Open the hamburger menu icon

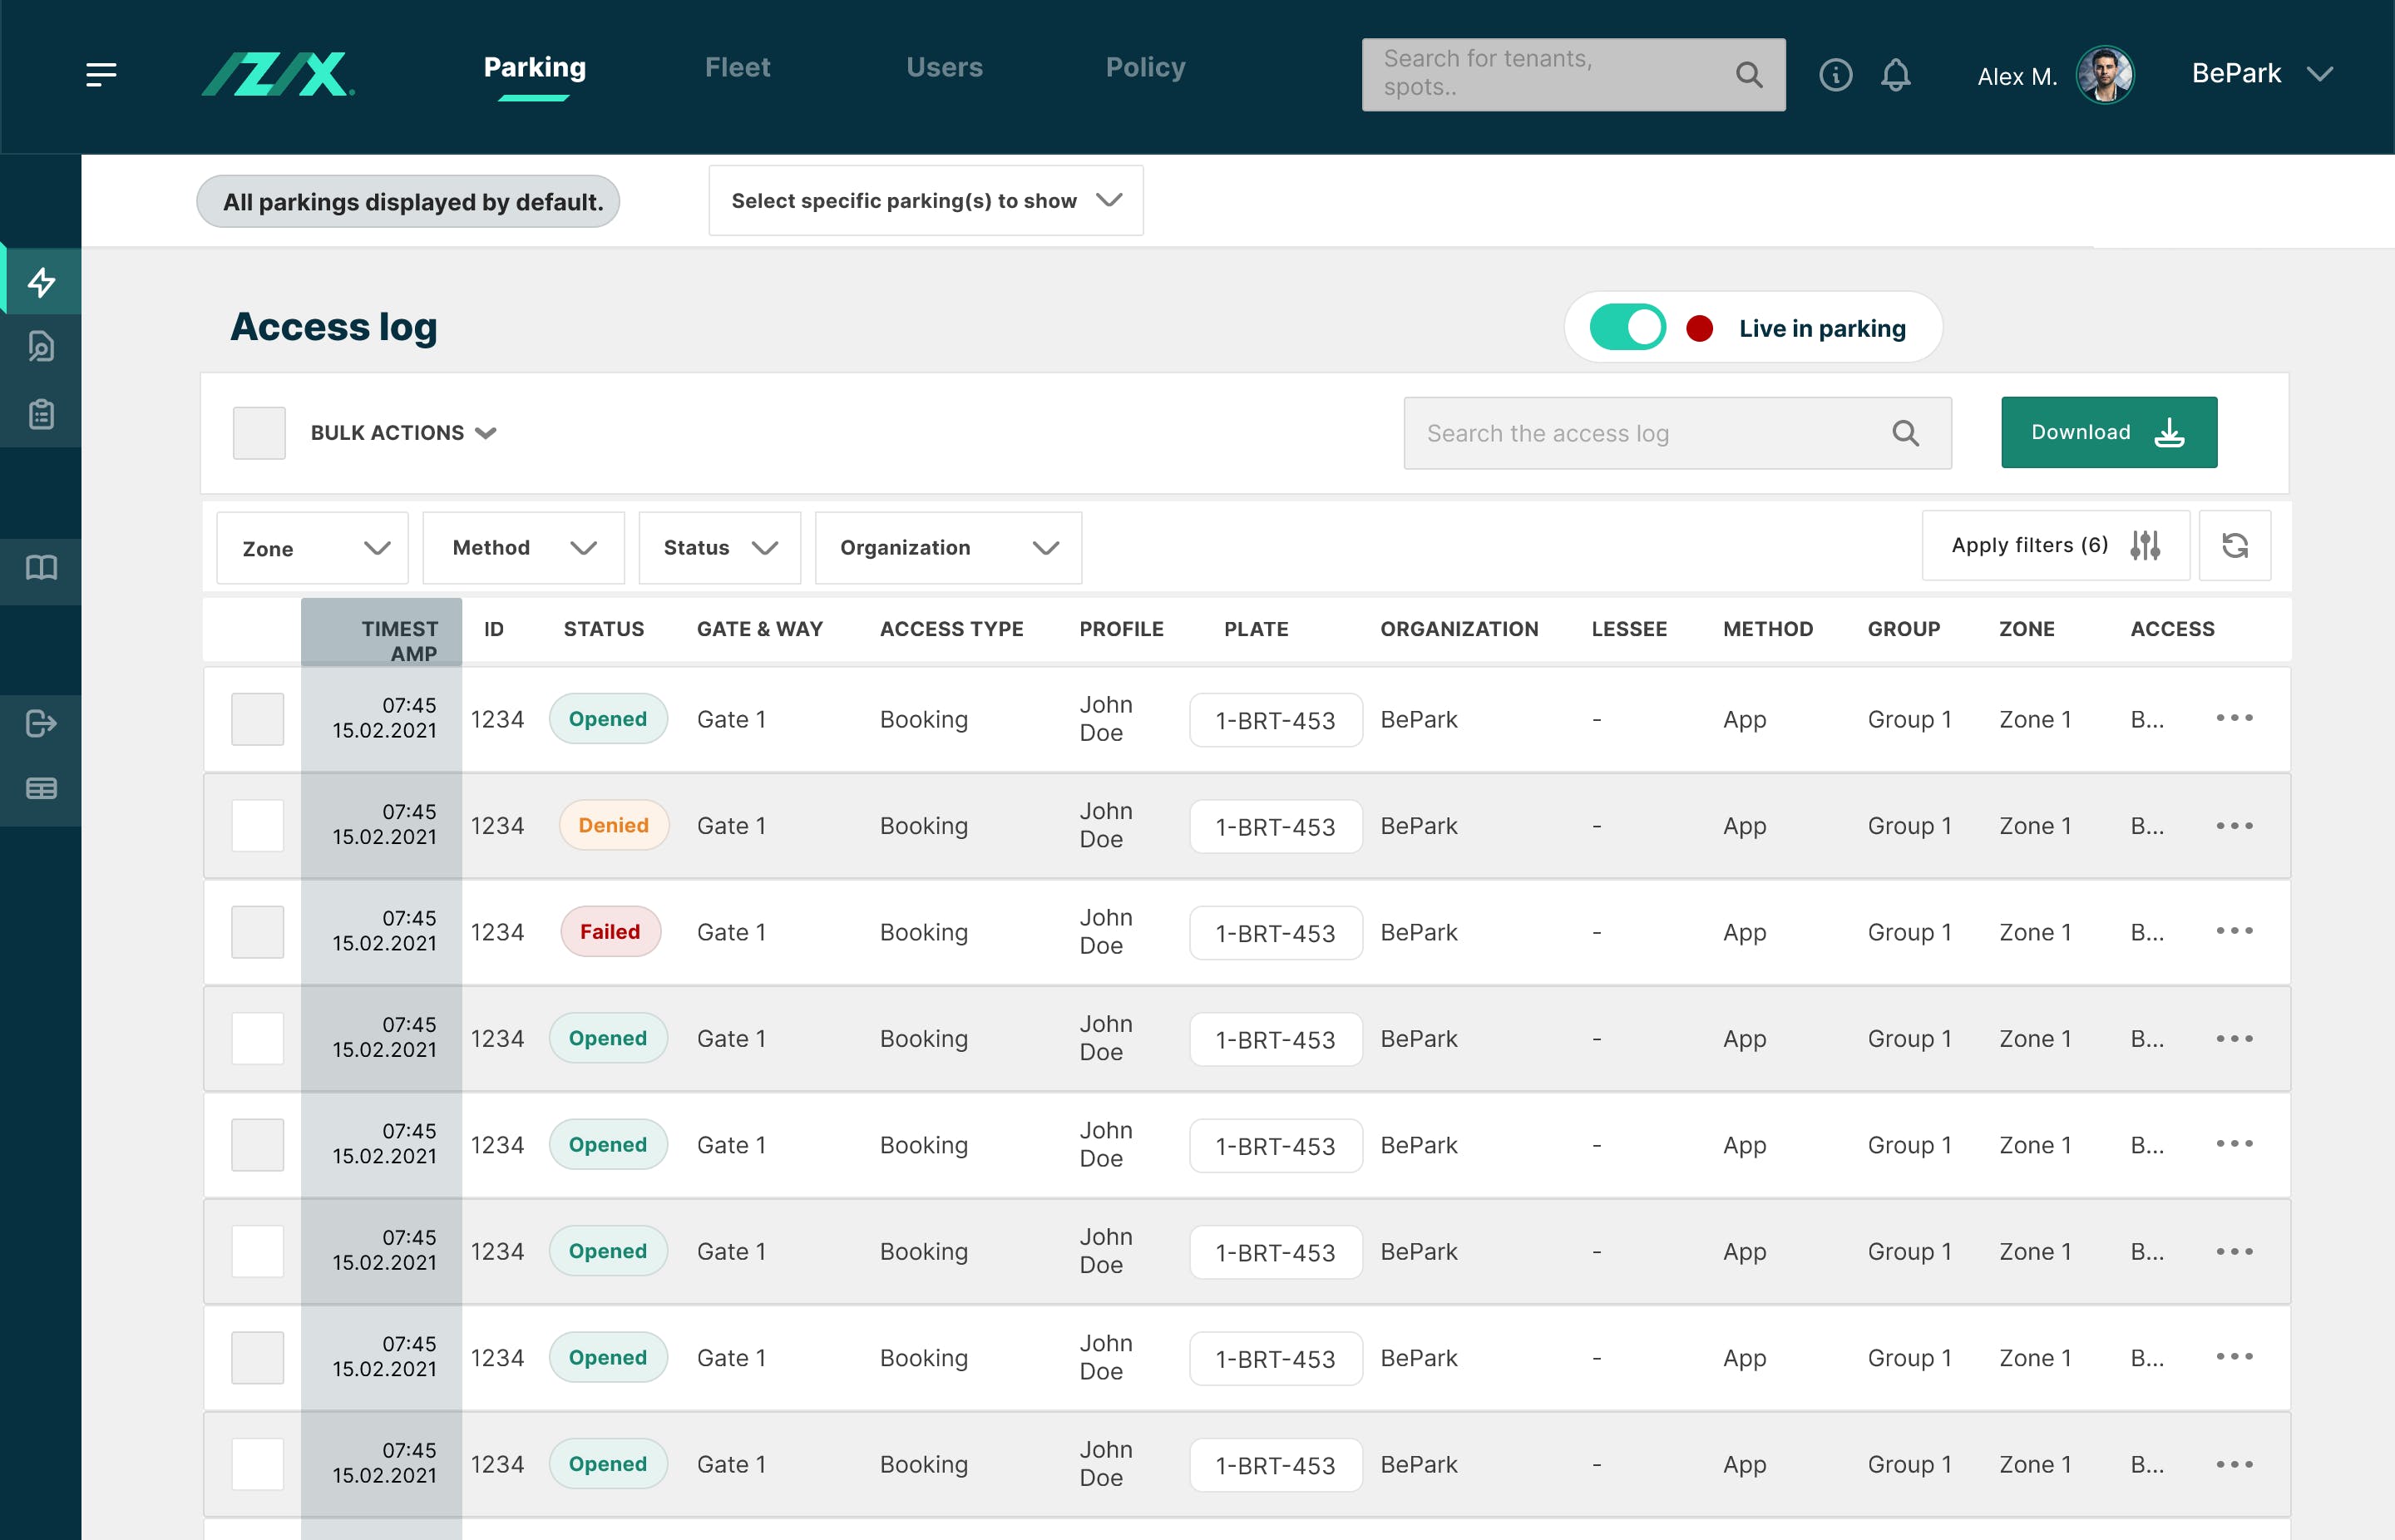(x=101, y=74)
